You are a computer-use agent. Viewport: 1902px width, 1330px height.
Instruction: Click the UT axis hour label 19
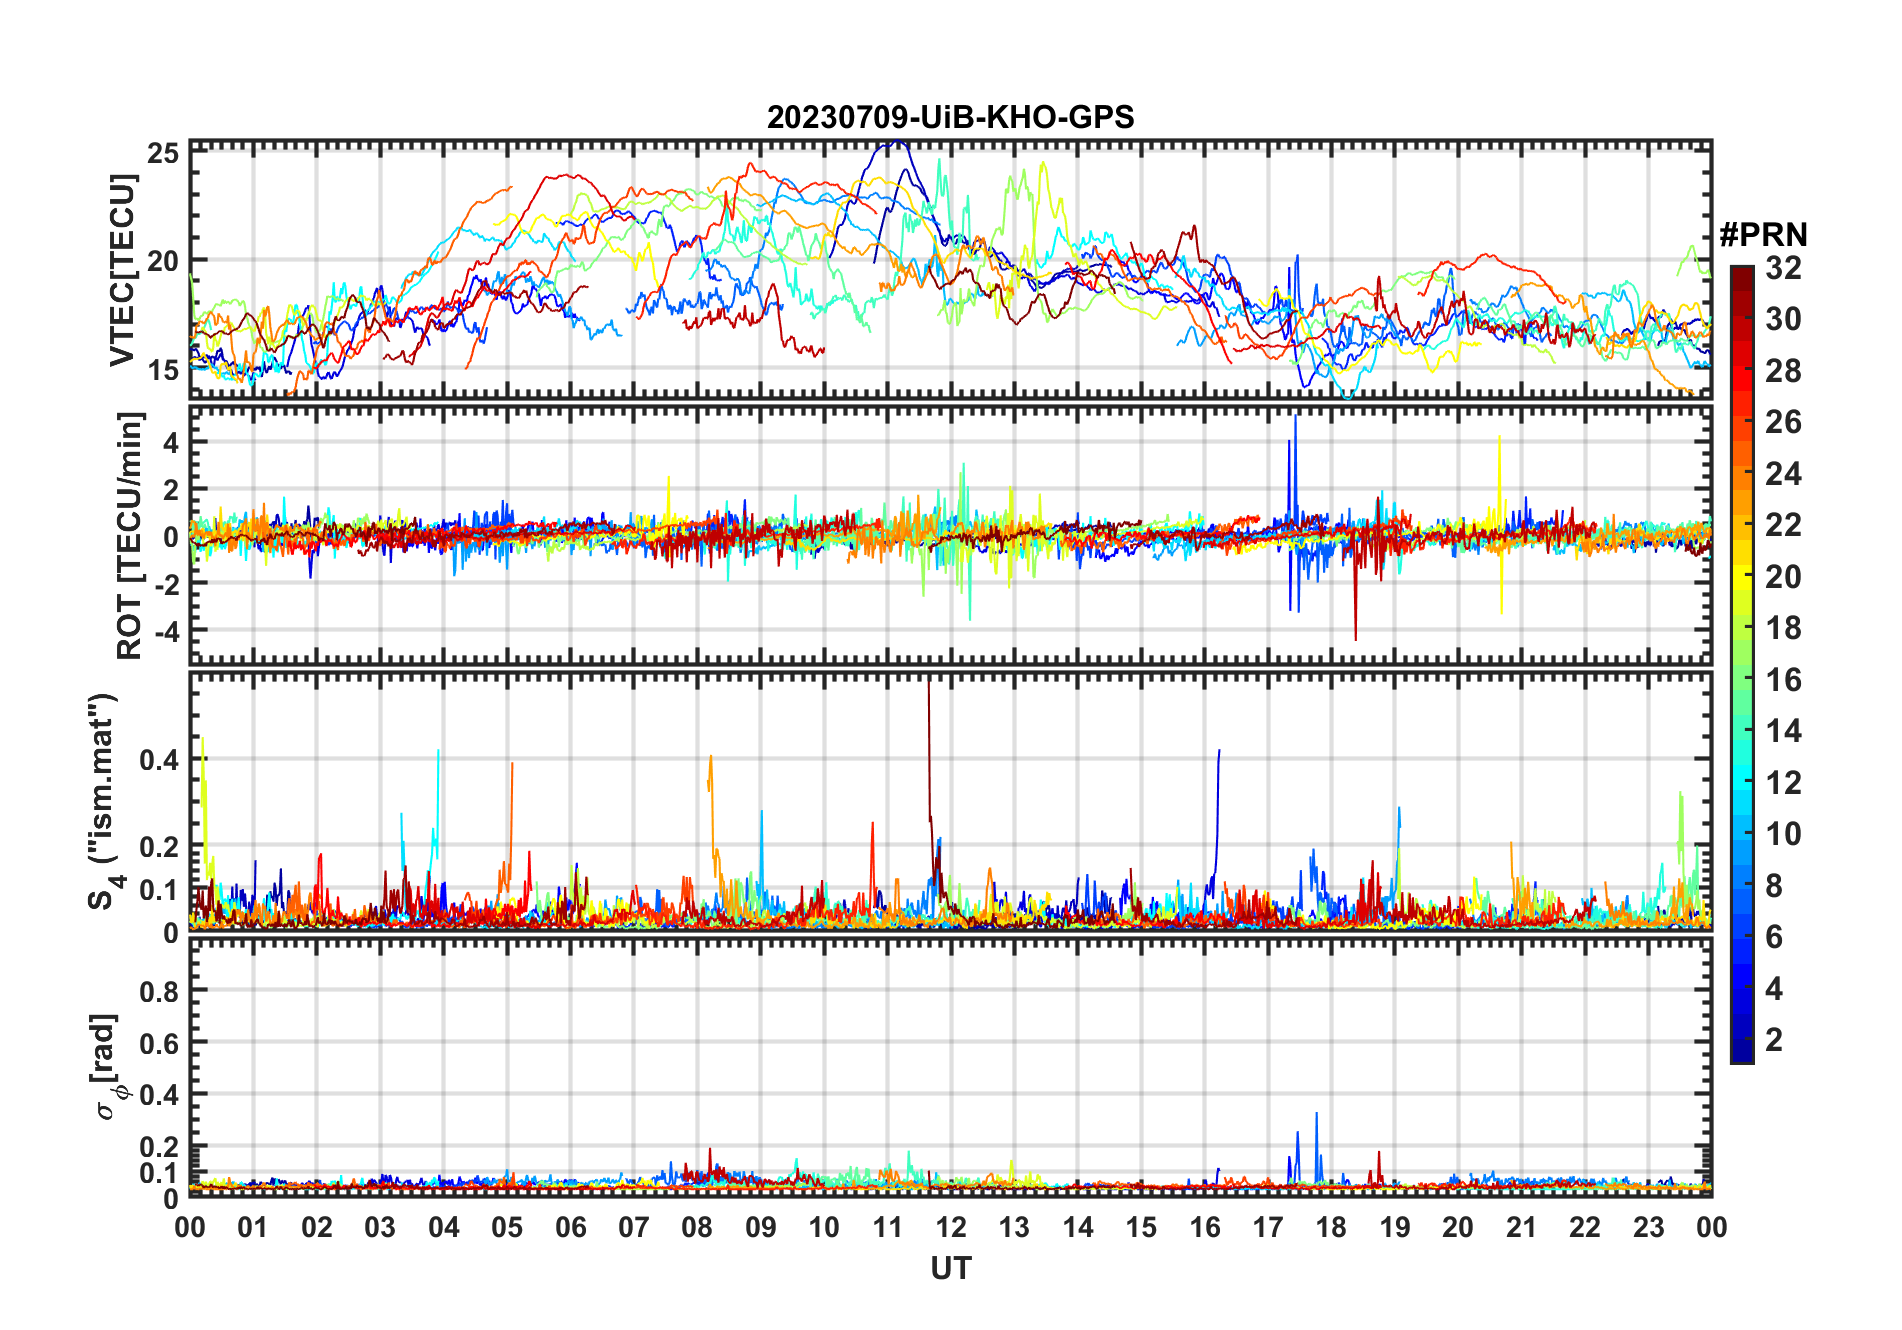coord(1395,1228)
